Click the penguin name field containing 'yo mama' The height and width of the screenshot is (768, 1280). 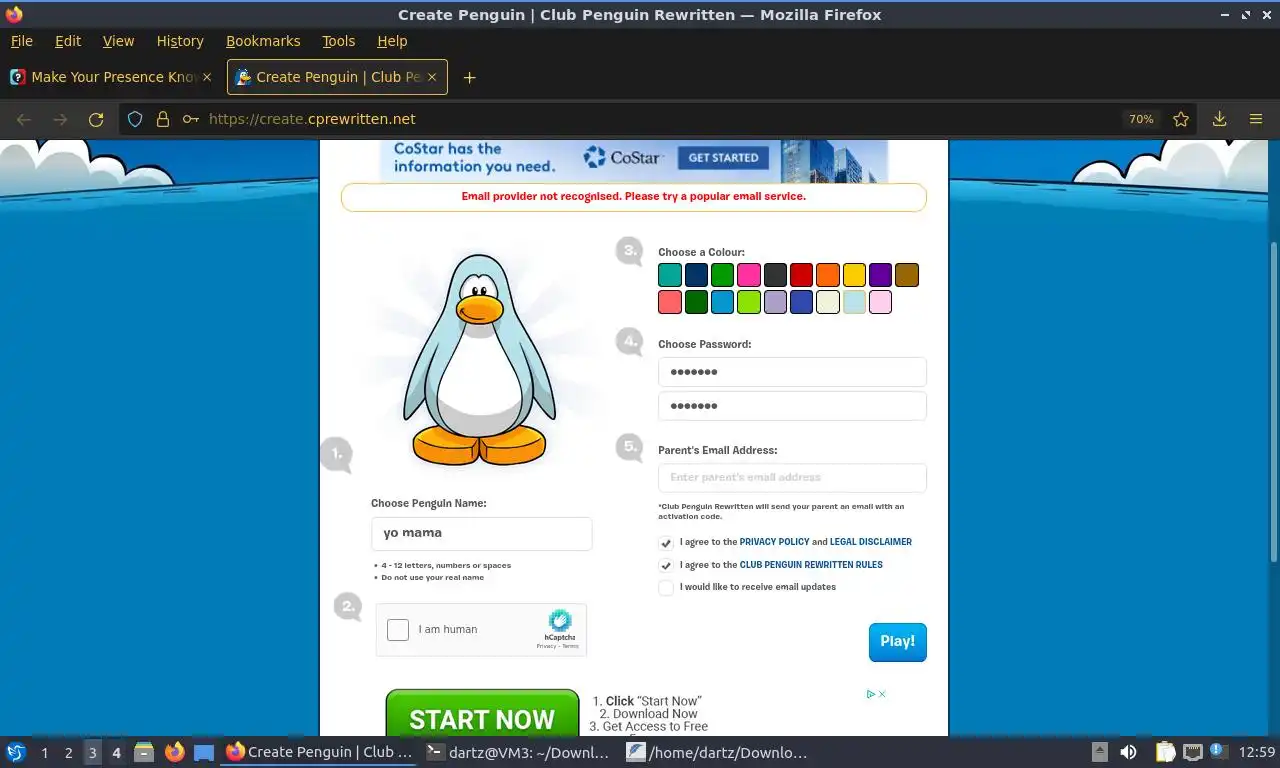(481, 534)
